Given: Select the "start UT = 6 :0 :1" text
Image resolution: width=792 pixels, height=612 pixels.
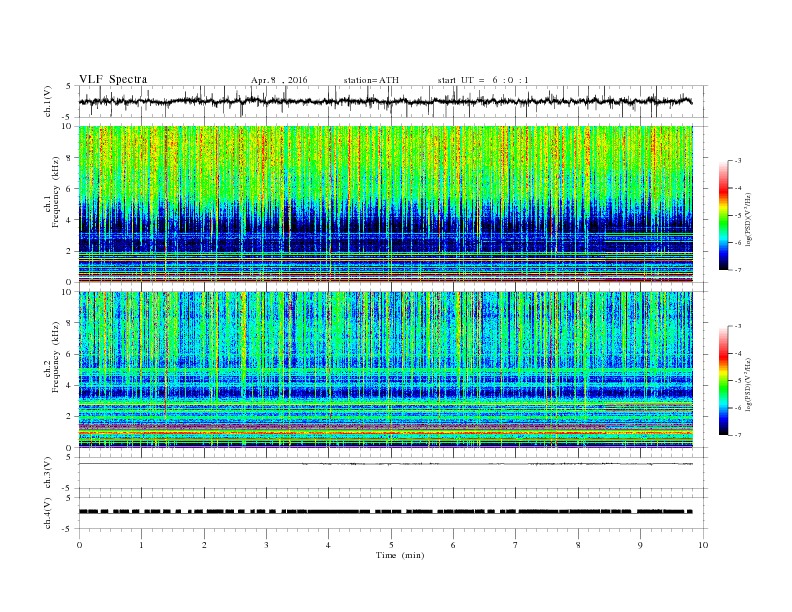Looking at the screenshot, I should pyautogui.click(x=483, y=80).
